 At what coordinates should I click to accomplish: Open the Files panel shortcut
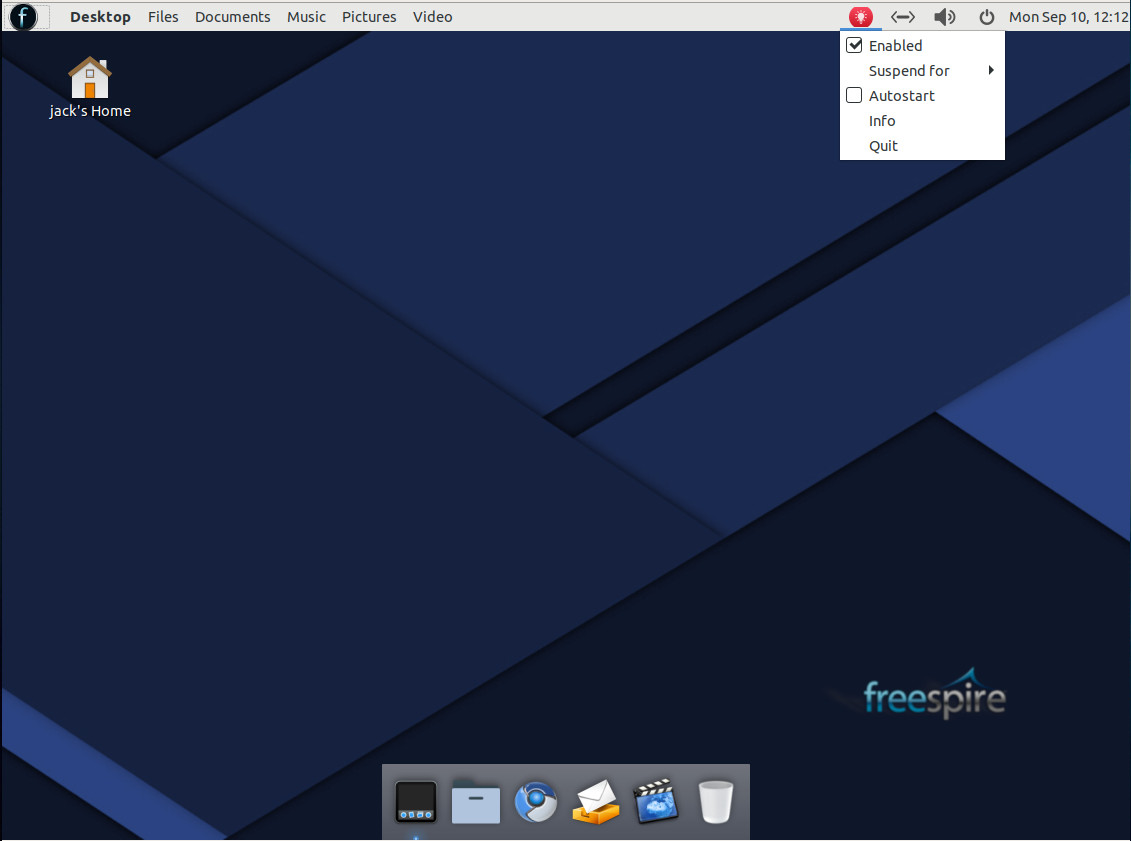pos(163,17)
